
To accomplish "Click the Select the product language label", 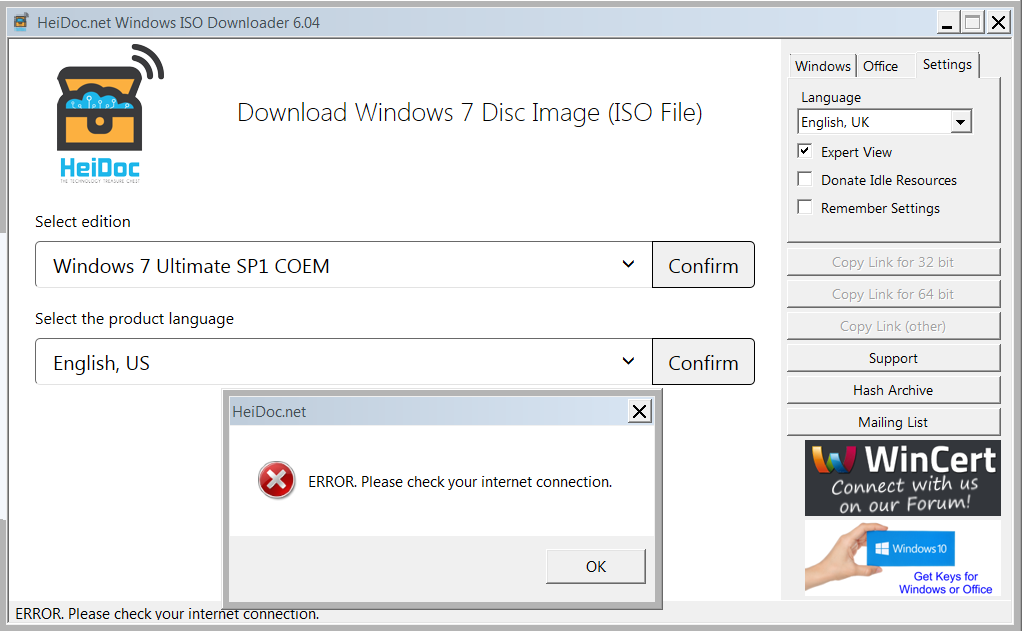I will tap(134, 319).
